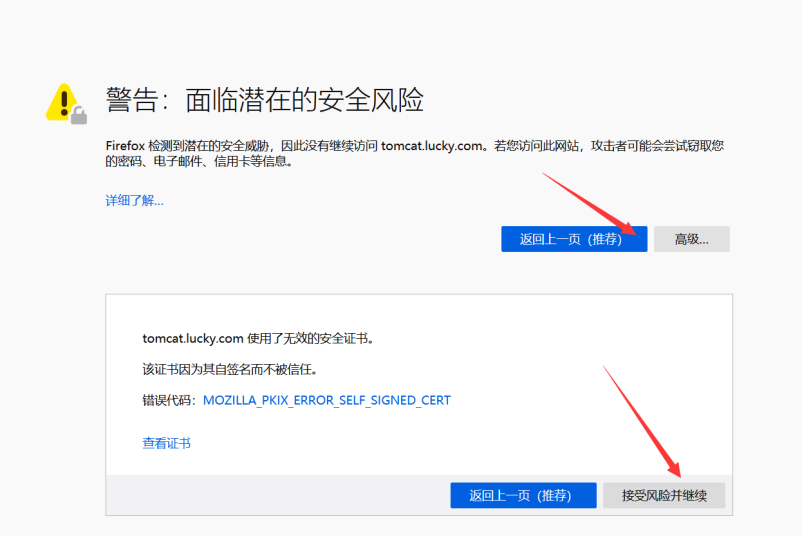Viewport: 802px width, 536px height.
Task: Click upper 返回上一页 (推荐) button
Action: point(574,239)
